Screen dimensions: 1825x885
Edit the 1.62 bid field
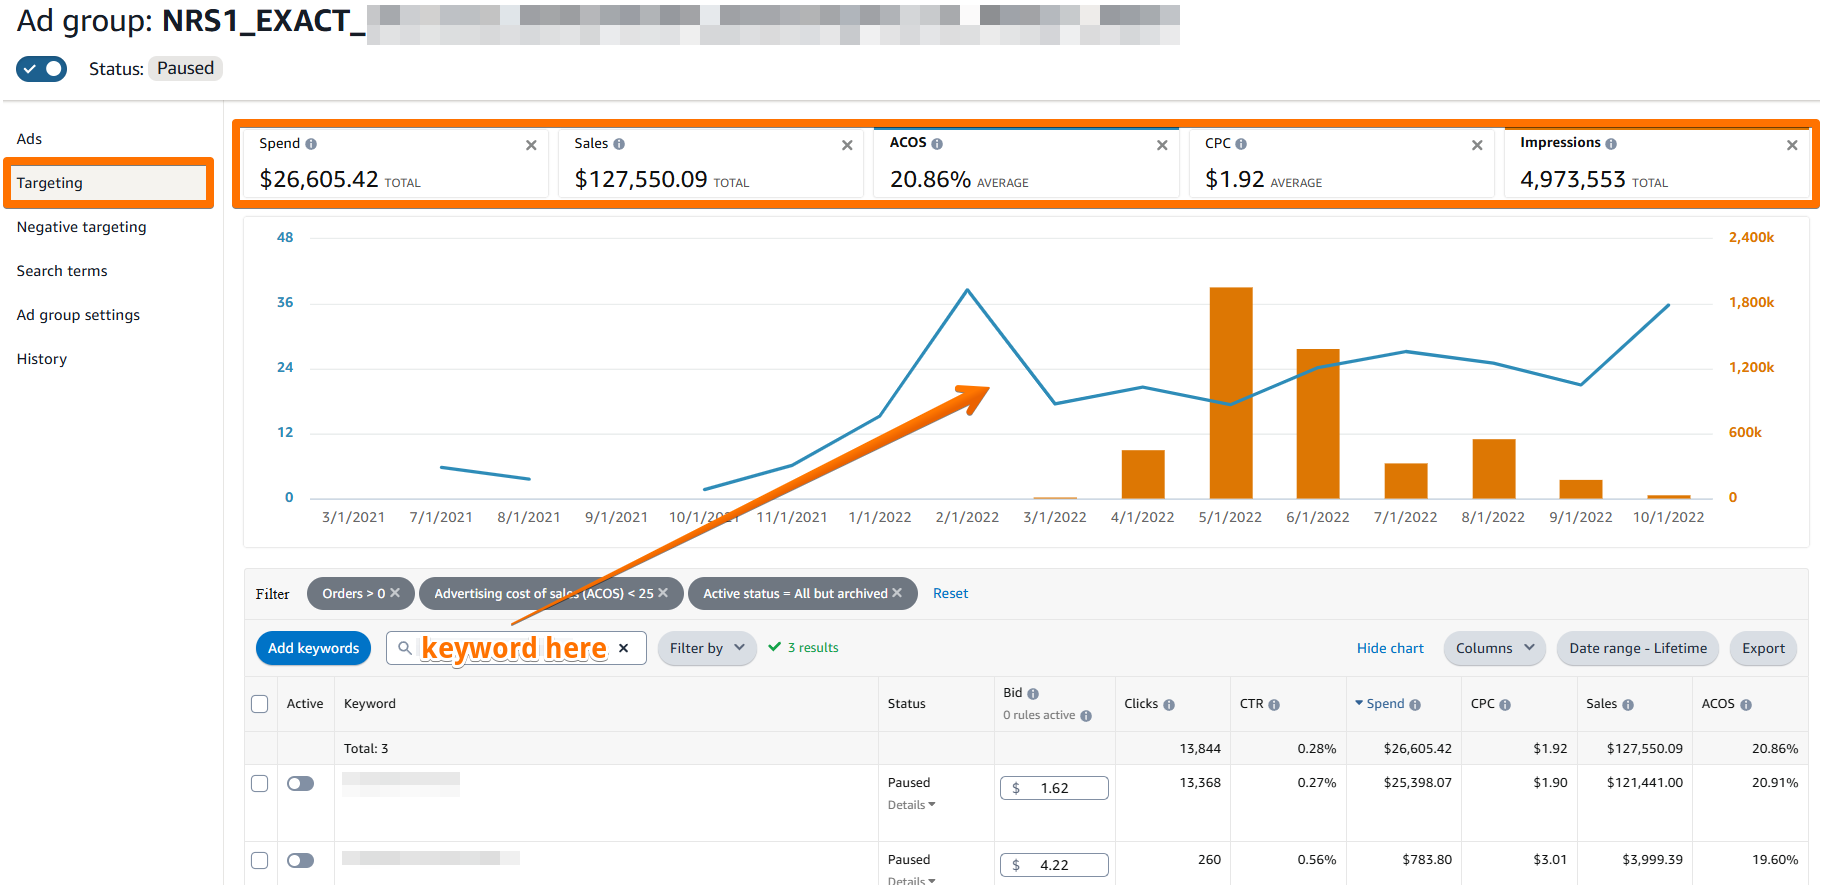pyautogui.click(x=1054, y=788)
